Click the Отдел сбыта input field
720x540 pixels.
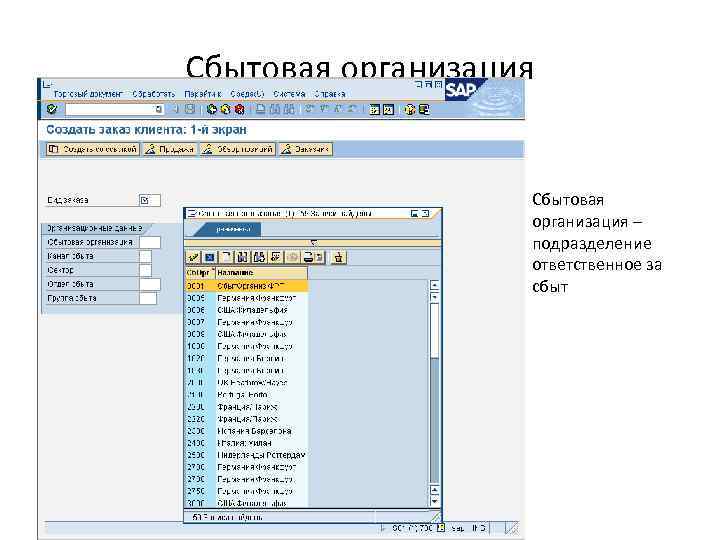150,284
